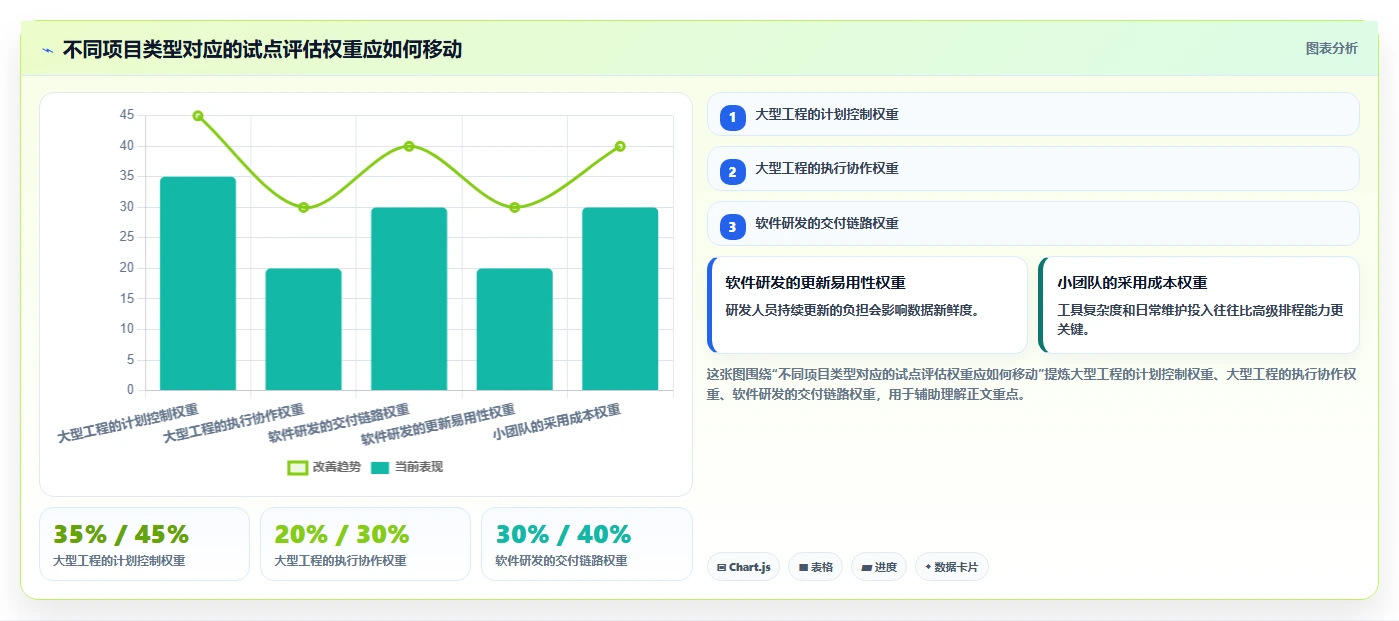Screen dimensions: 1399x621
Task: Click the 20% / 30% stat card
Action: pos(365,544)
